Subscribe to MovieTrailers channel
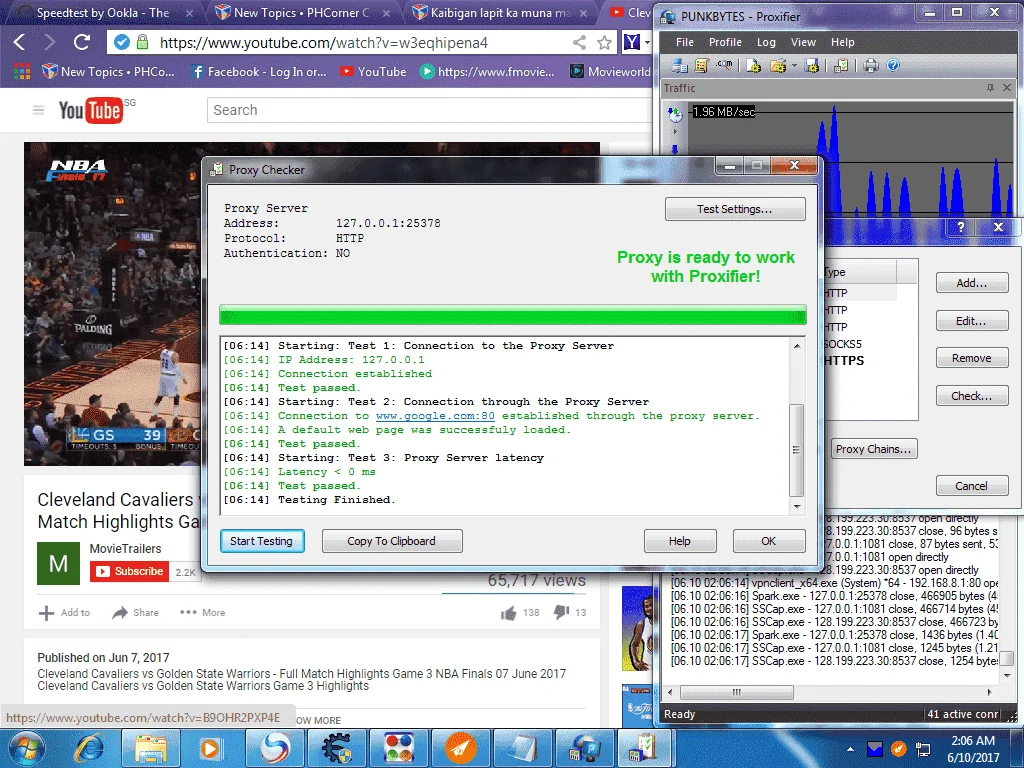Viewport: 1024px width, 768px height. click(x=129, y=571)
